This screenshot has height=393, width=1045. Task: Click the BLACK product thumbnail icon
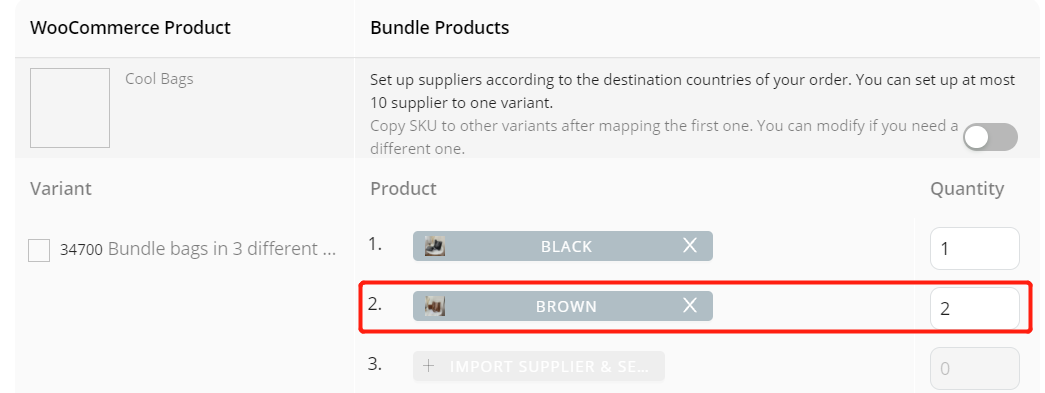435,246
